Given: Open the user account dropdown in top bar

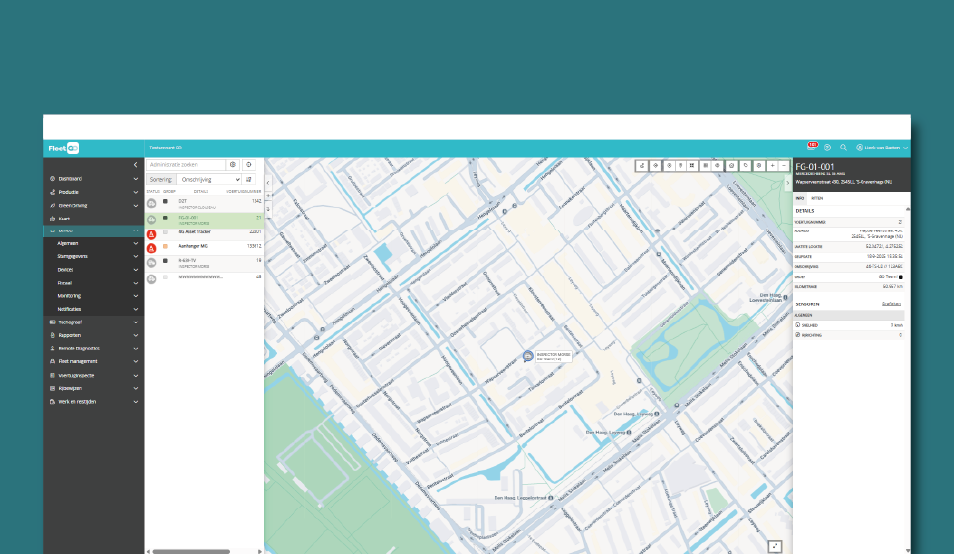Looking at the screenshot, I should 882,147.
